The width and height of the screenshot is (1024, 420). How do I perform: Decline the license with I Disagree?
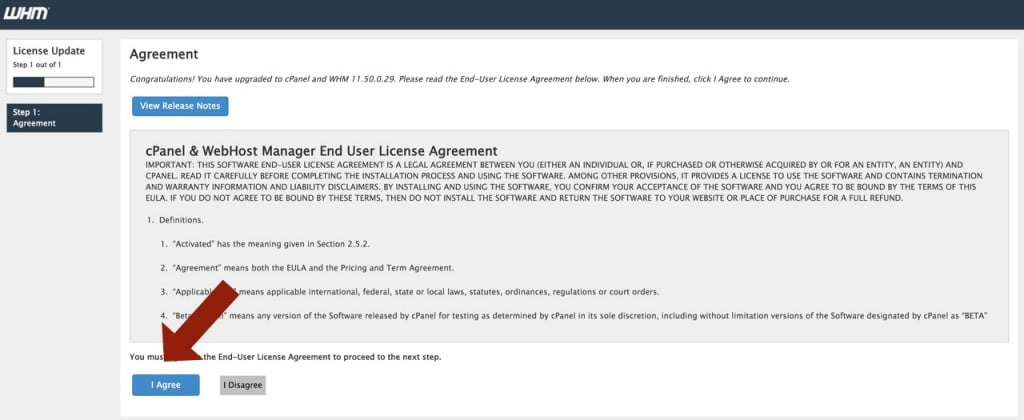point(243,385)
